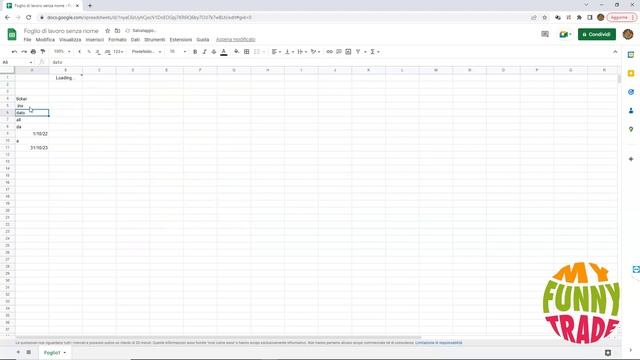Open Google Tasks side panel
The width and height of the screenshot is (640, 360).
pos(631,92)
